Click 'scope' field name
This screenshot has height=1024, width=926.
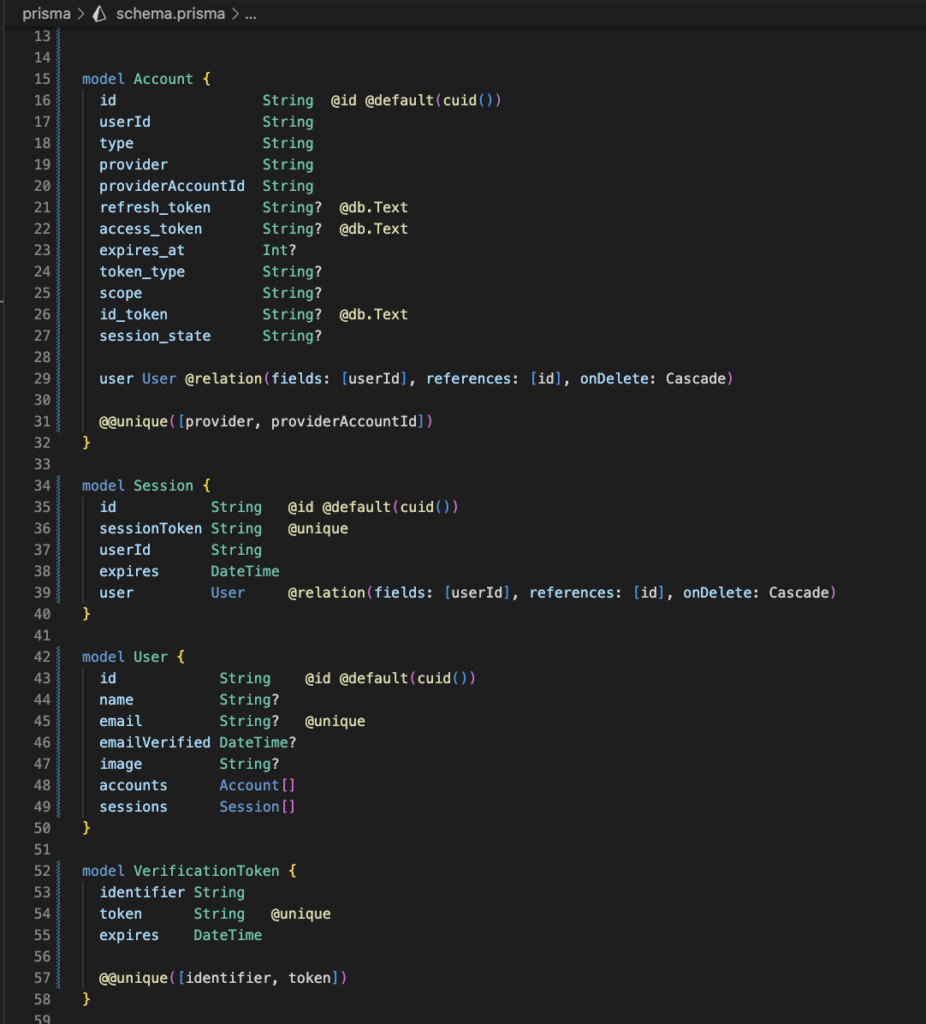120,293
